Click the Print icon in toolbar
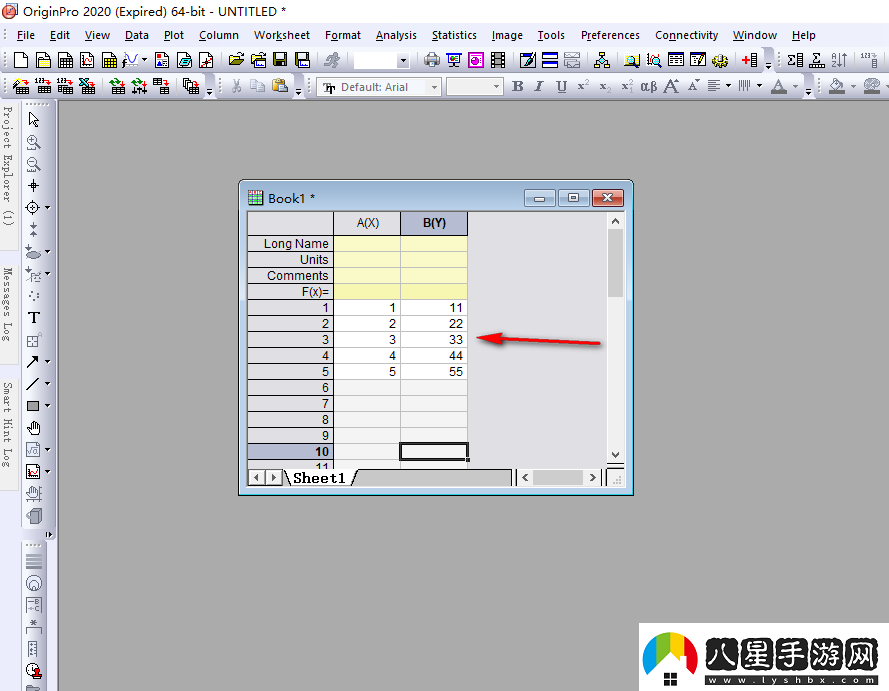Viewport: 889px width, 691px height. click(x=432, y=61)
